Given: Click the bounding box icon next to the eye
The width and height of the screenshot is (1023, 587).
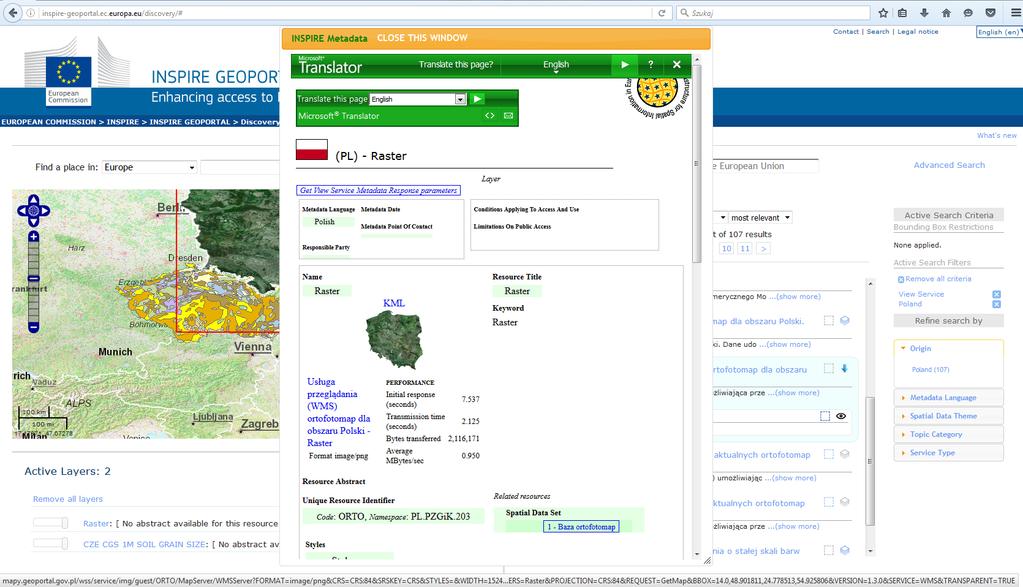Looking at the screenshot, I should tap(825, 416).
